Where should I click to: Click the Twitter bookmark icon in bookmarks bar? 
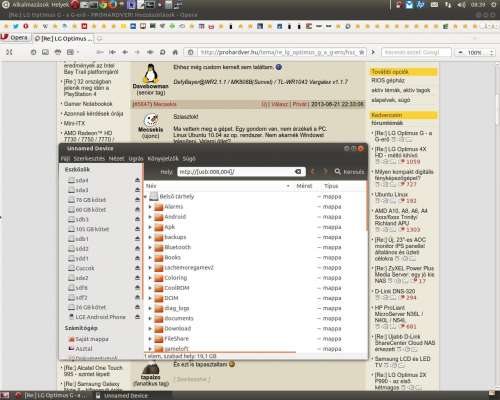[16, 26]
